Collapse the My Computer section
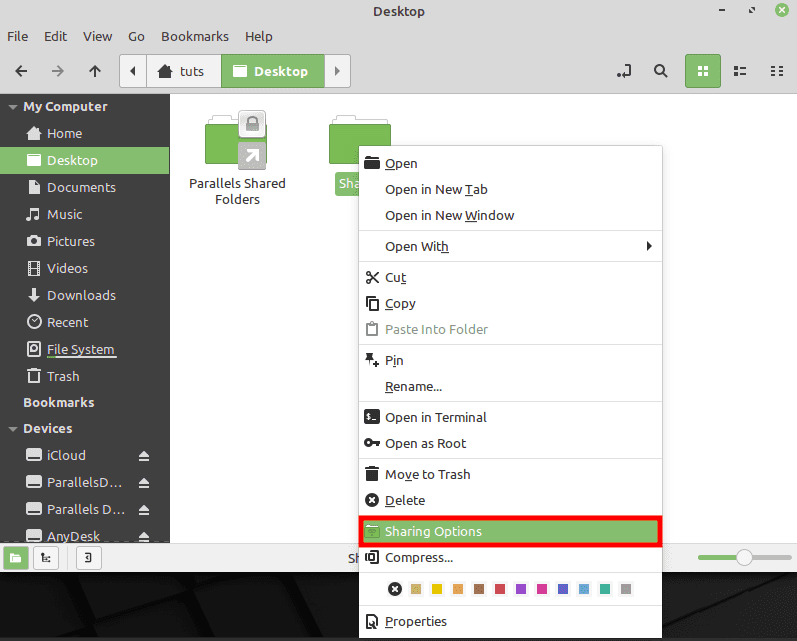 pos(13,107)
